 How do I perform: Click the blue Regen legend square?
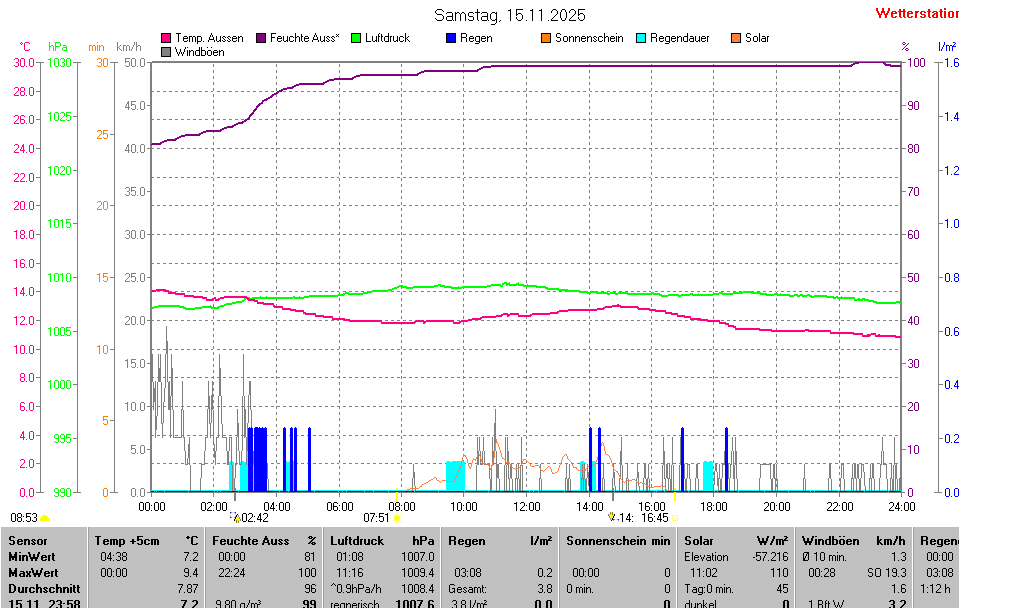[x=451, y=38]
